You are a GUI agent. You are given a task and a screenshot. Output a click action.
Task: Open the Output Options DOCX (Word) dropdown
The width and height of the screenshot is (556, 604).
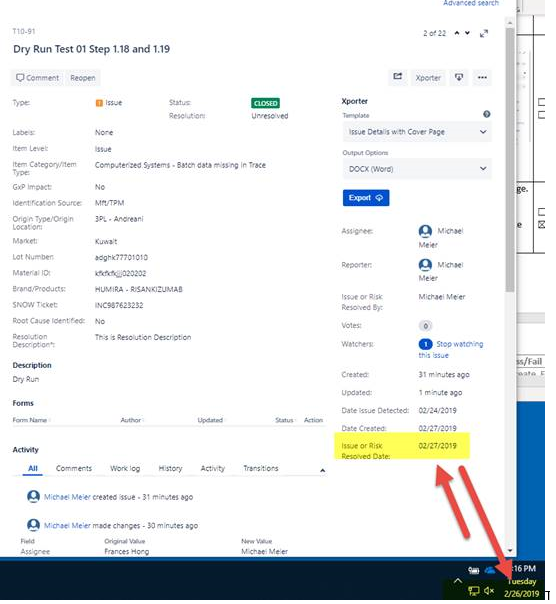[417, 169]
